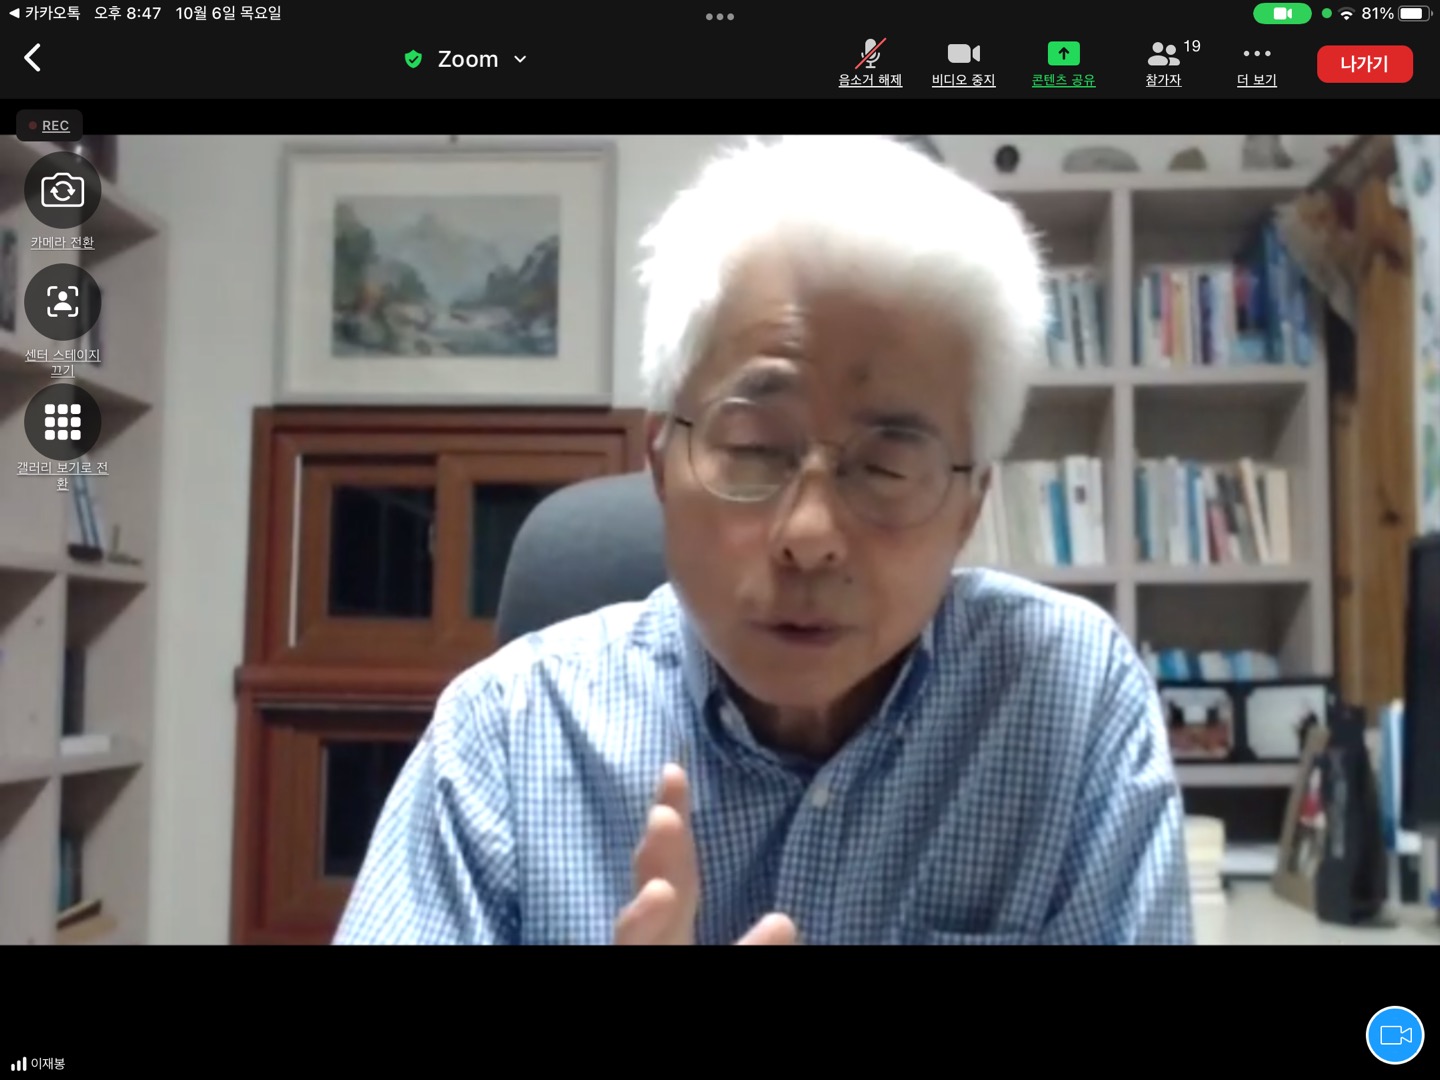
Task: Switch camera with 카메라 전환
Action: point(62,201)
